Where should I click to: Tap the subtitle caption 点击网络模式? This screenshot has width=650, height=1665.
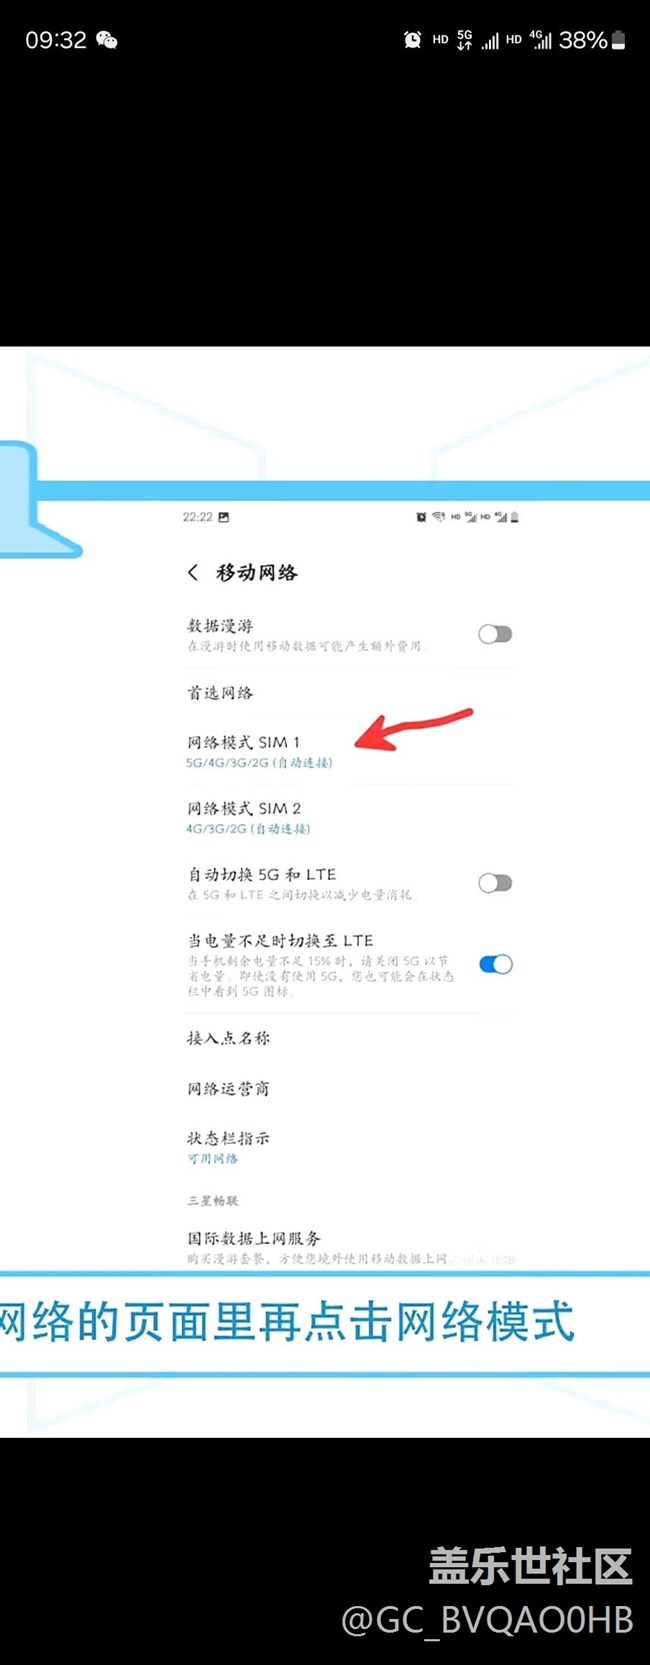[442, 1322]
